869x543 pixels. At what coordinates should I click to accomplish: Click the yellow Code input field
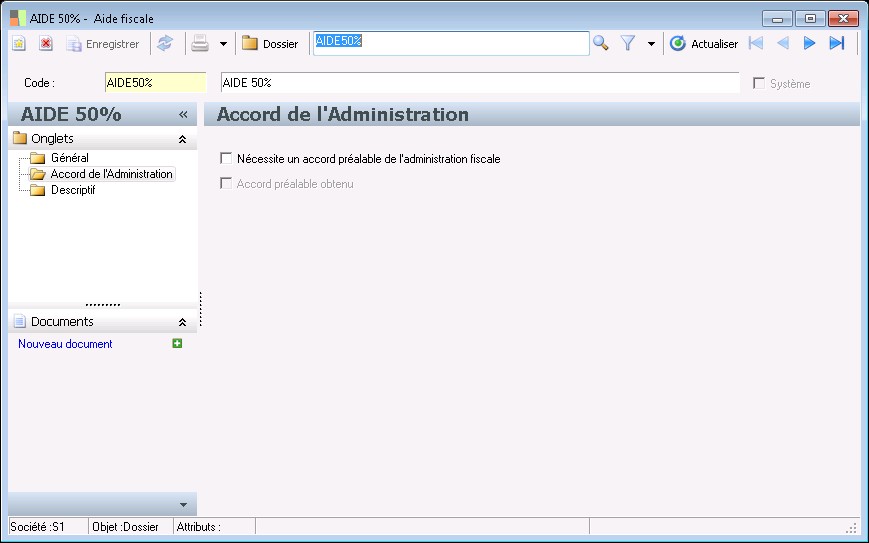pos(155,83)
